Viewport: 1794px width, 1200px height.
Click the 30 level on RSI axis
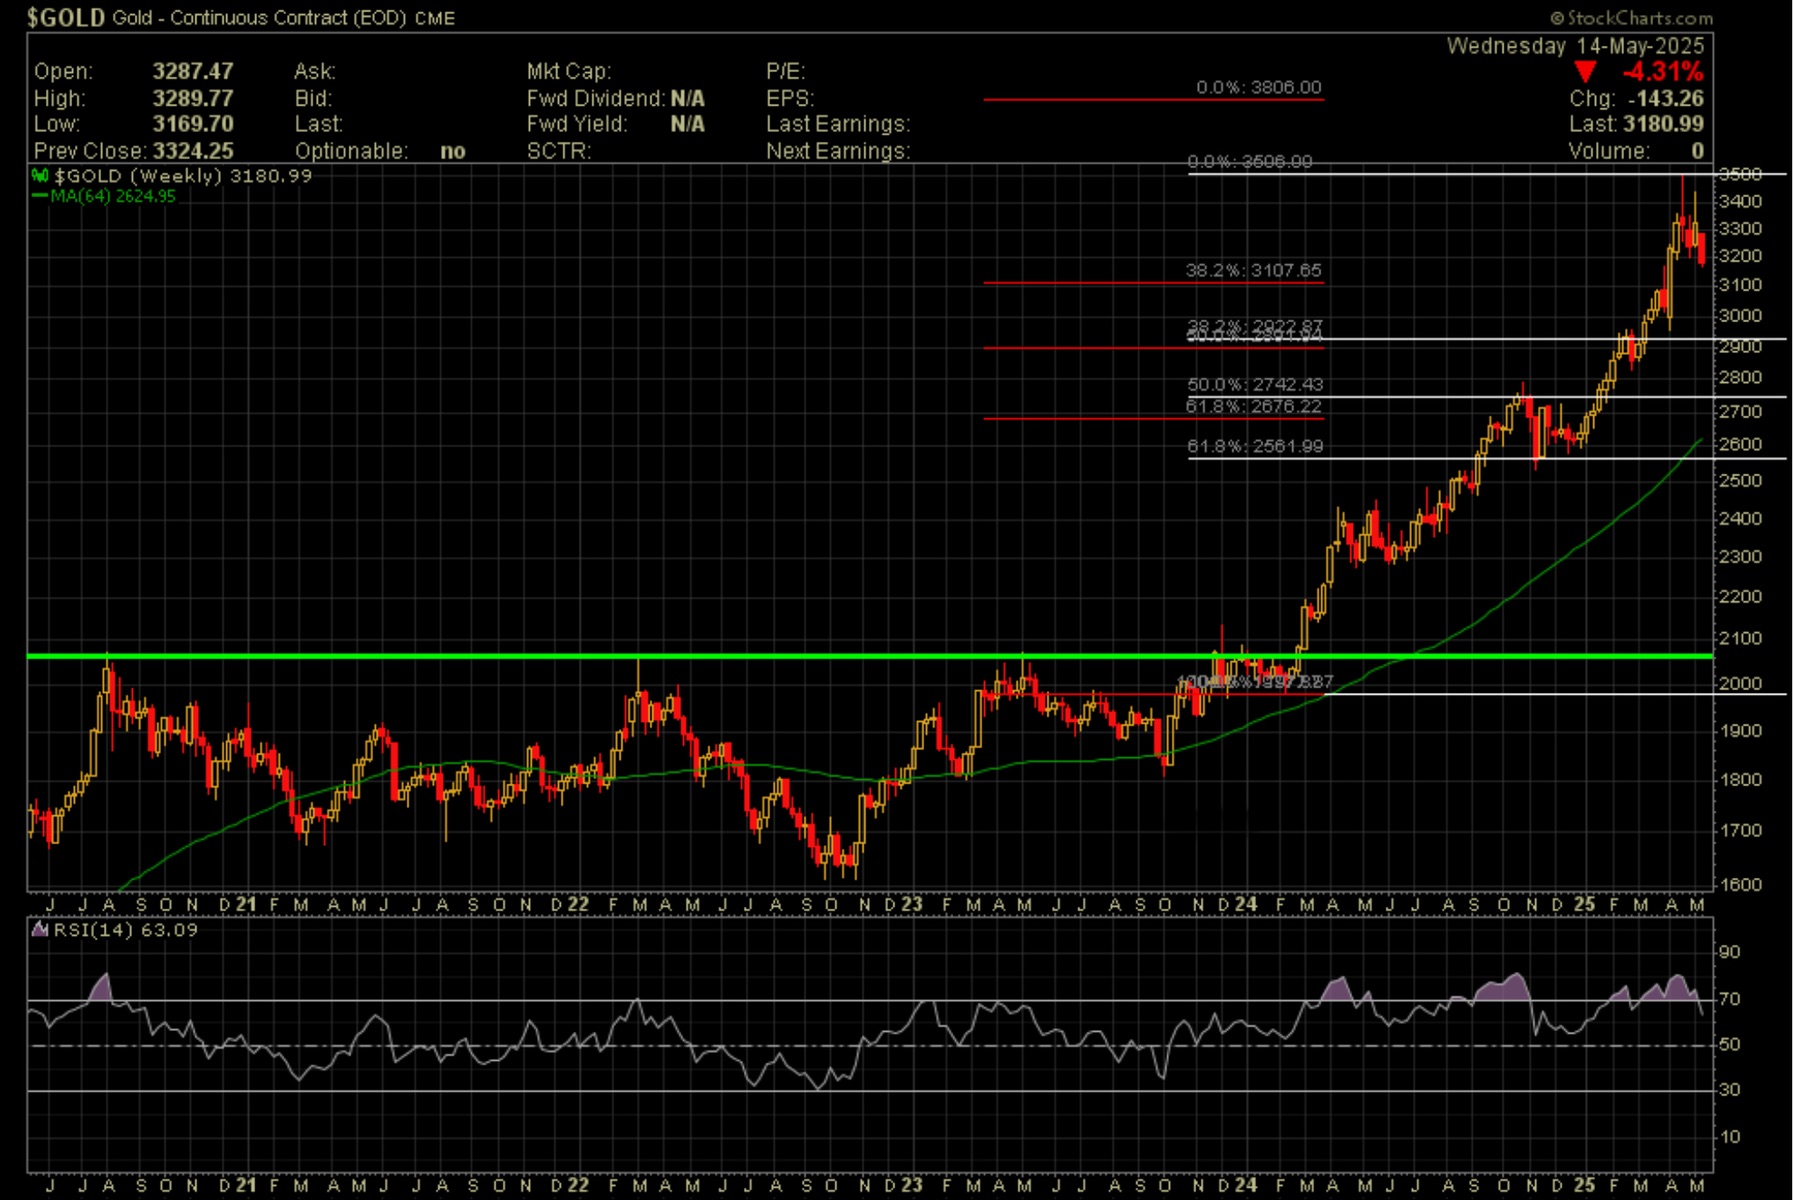tap(1729, 1090)
